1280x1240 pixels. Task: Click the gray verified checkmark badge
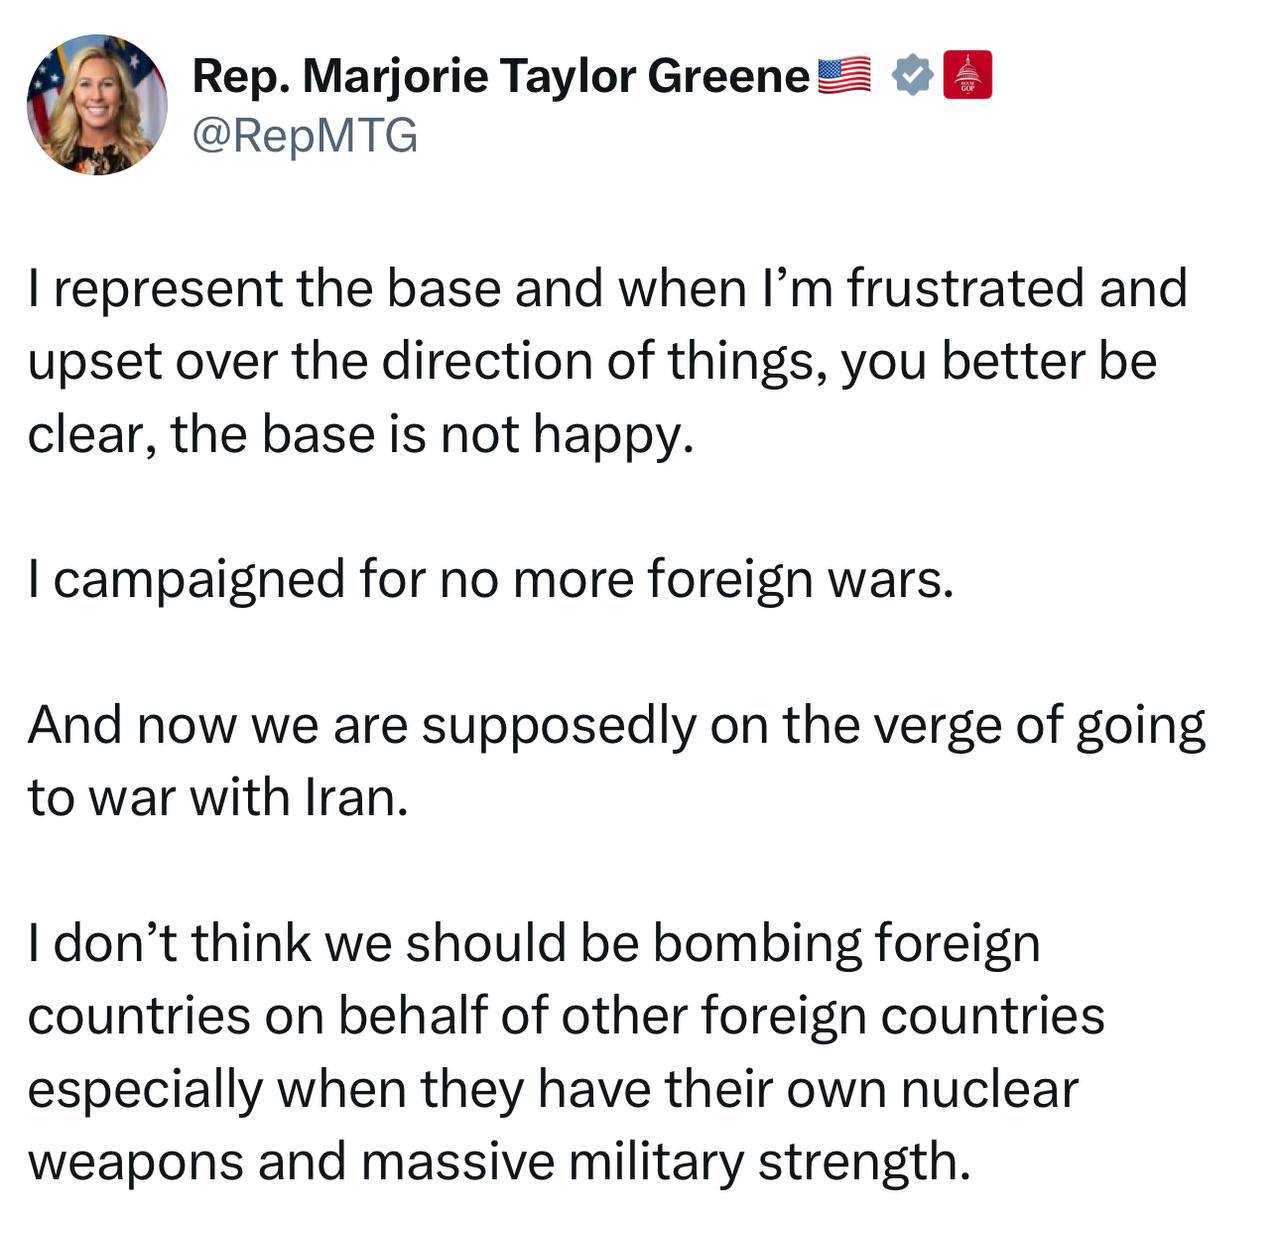pos(911,75)
